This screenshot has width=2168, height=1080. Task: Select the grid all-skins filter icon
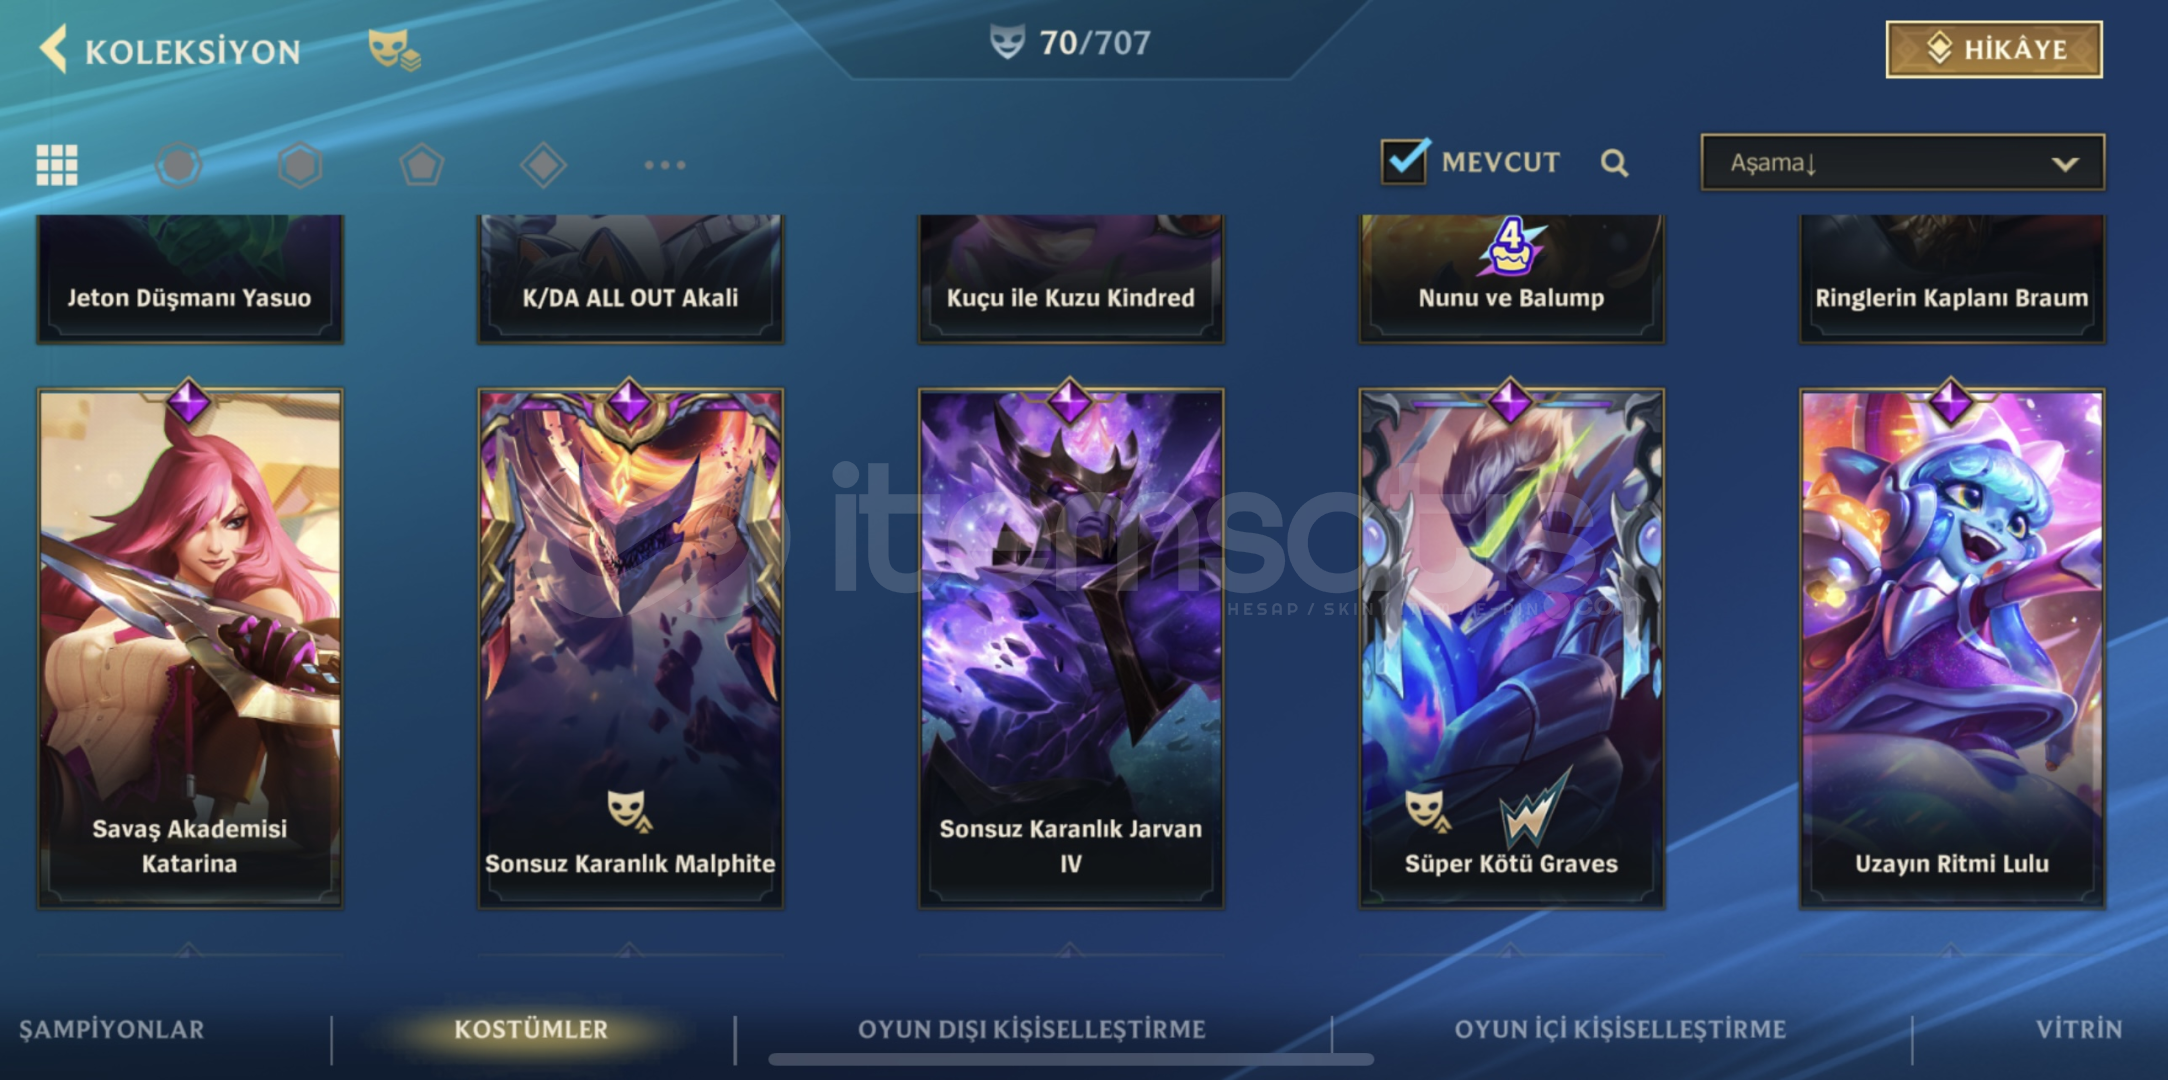[x=57, y=165]
